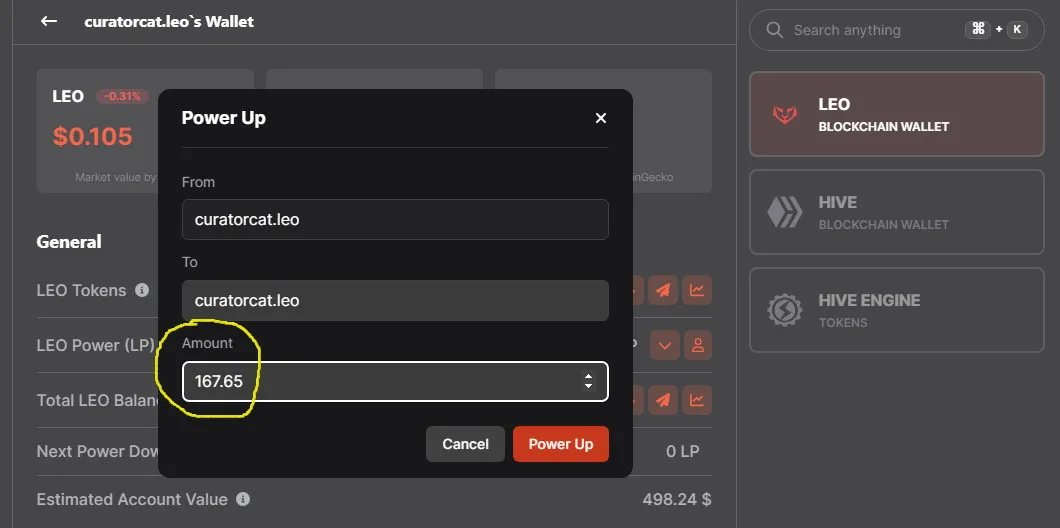Viewport: 1060px width, 528px height.
Task: Click the K key shortcut badge
Action: coord(1017,29)
